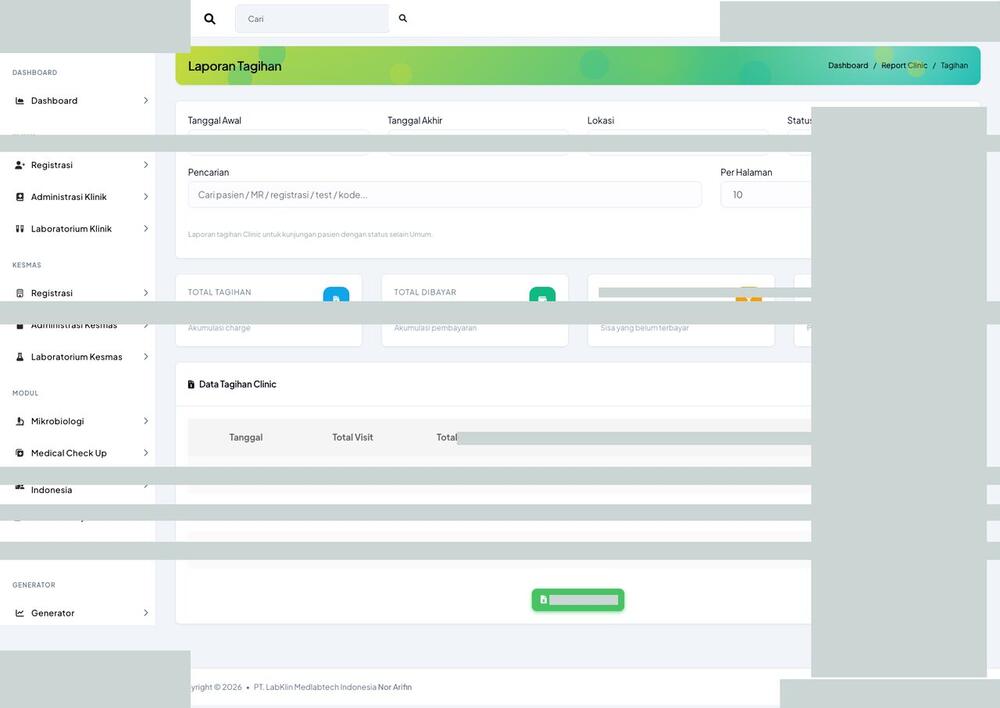Click the Tagihan breadcrumb

point(954,66)
